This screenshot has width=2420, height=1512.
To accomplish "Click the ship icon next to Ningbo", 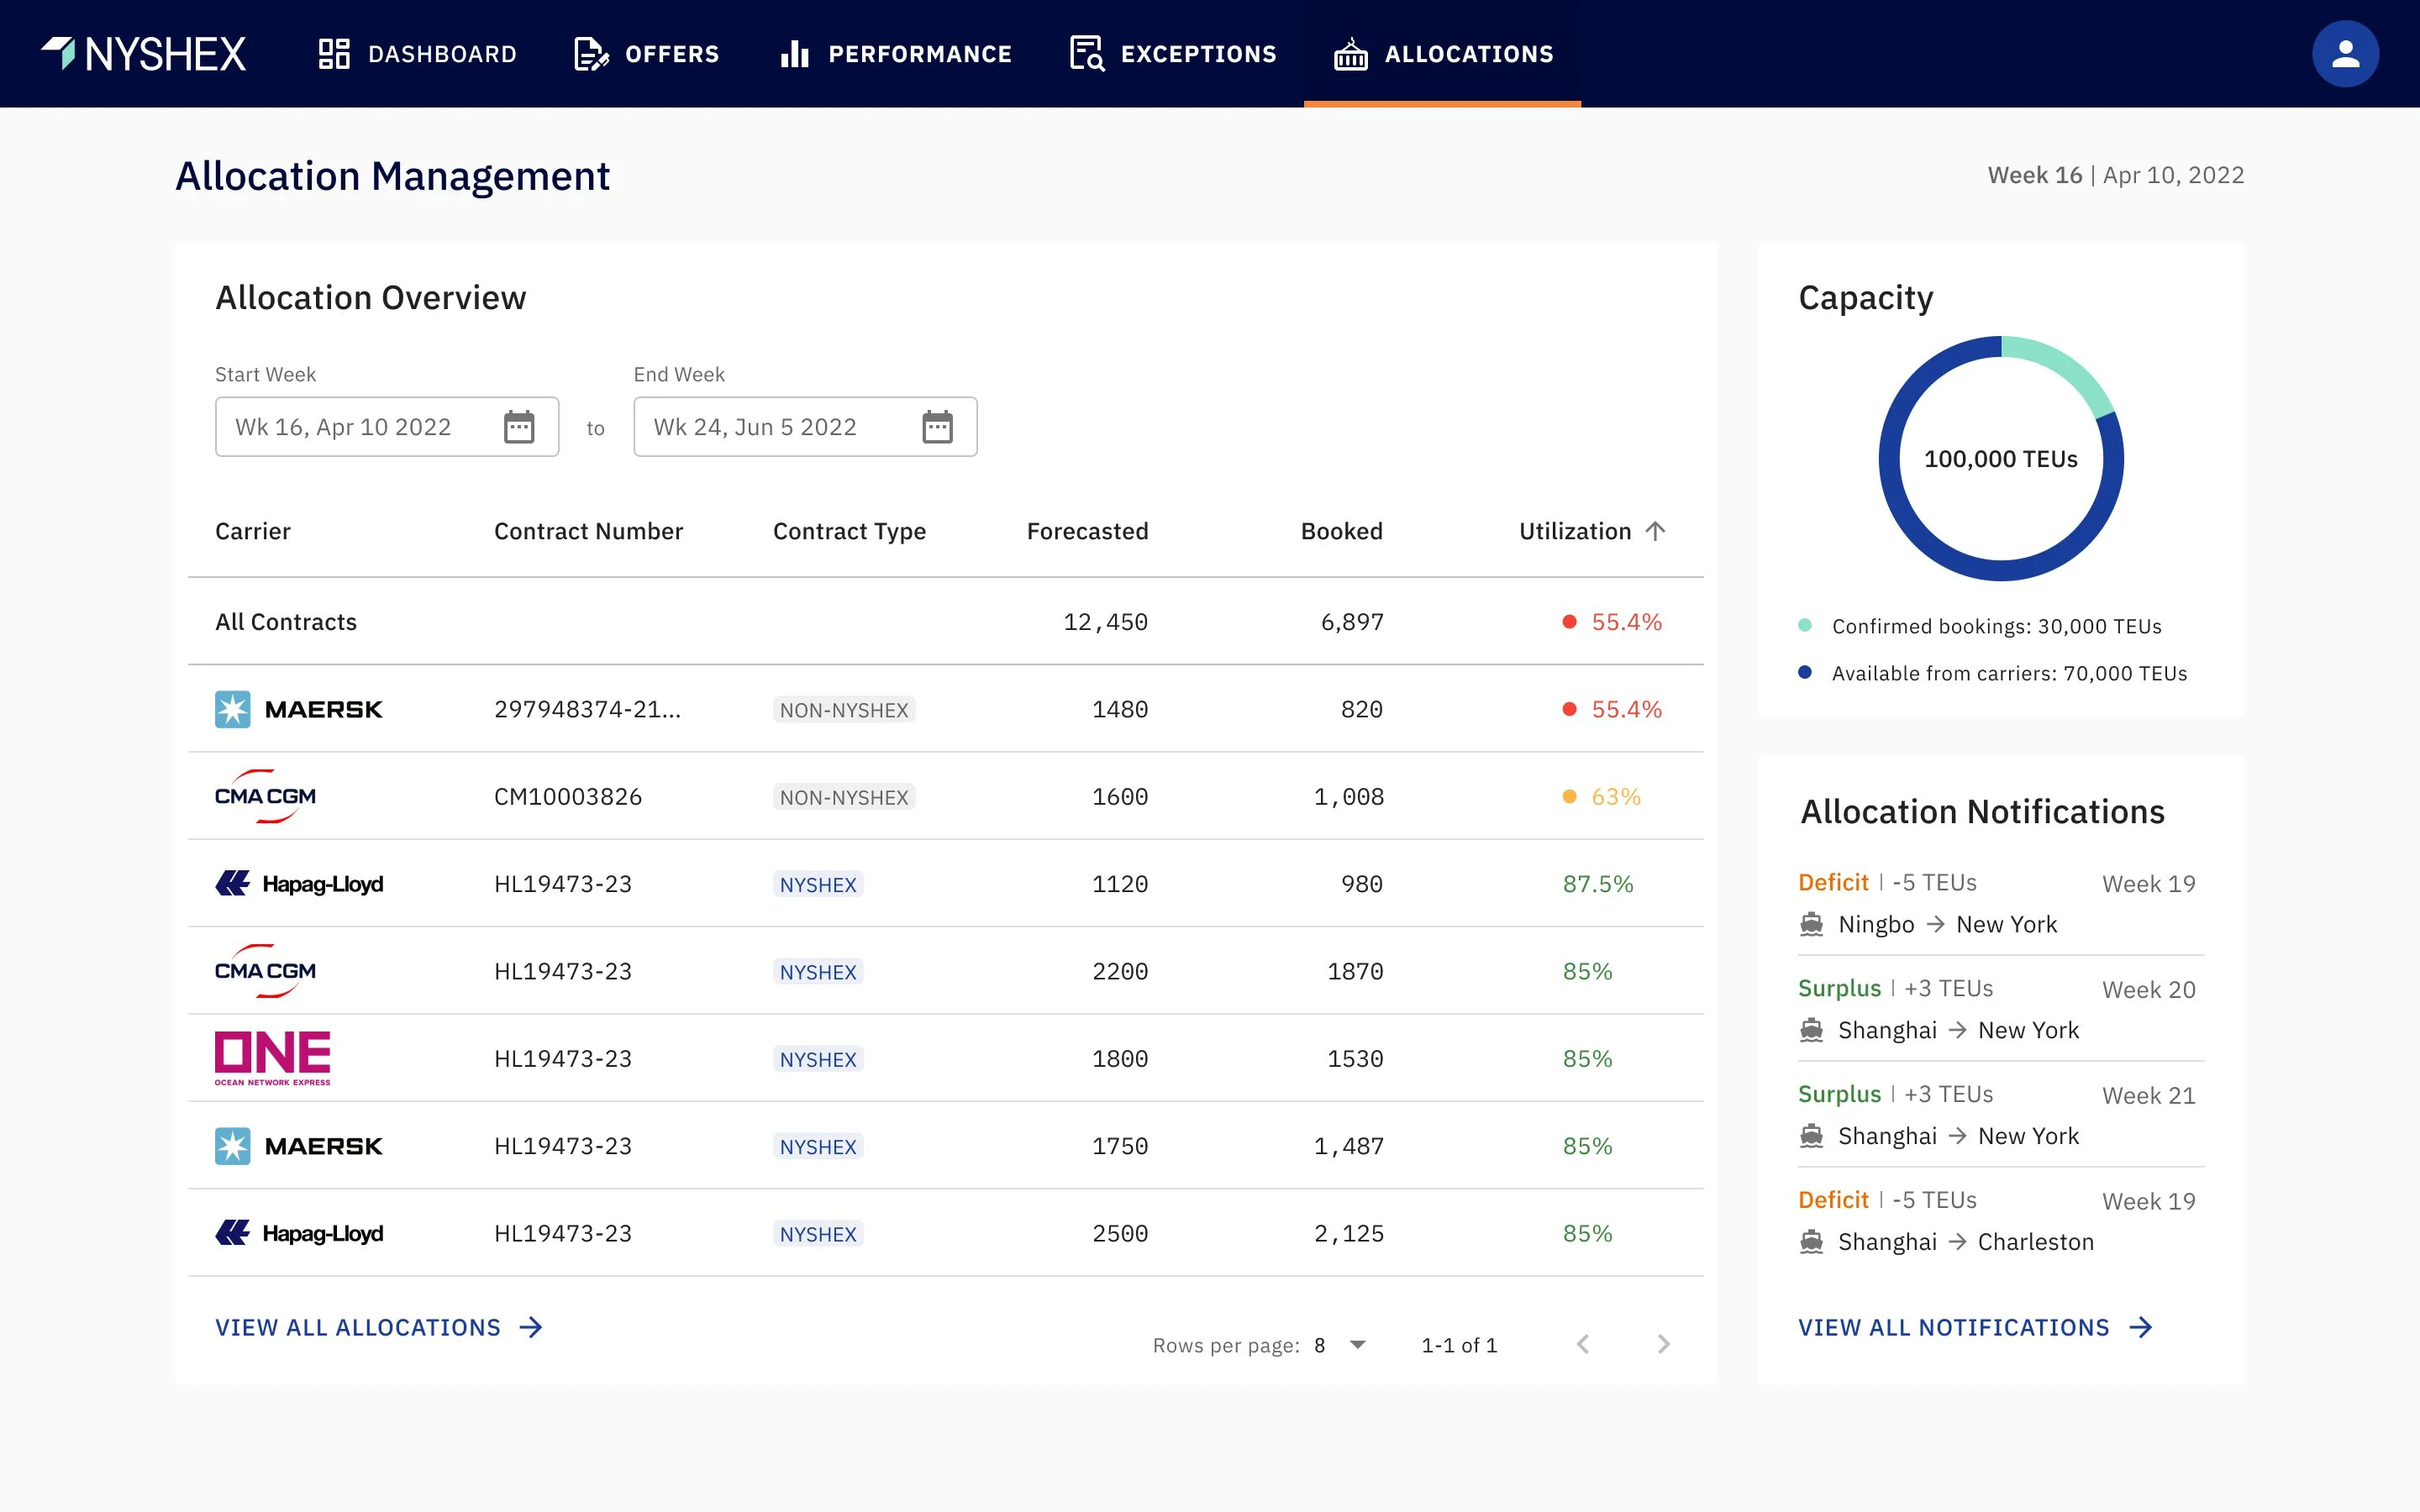I will click(x=1811, y=924).
